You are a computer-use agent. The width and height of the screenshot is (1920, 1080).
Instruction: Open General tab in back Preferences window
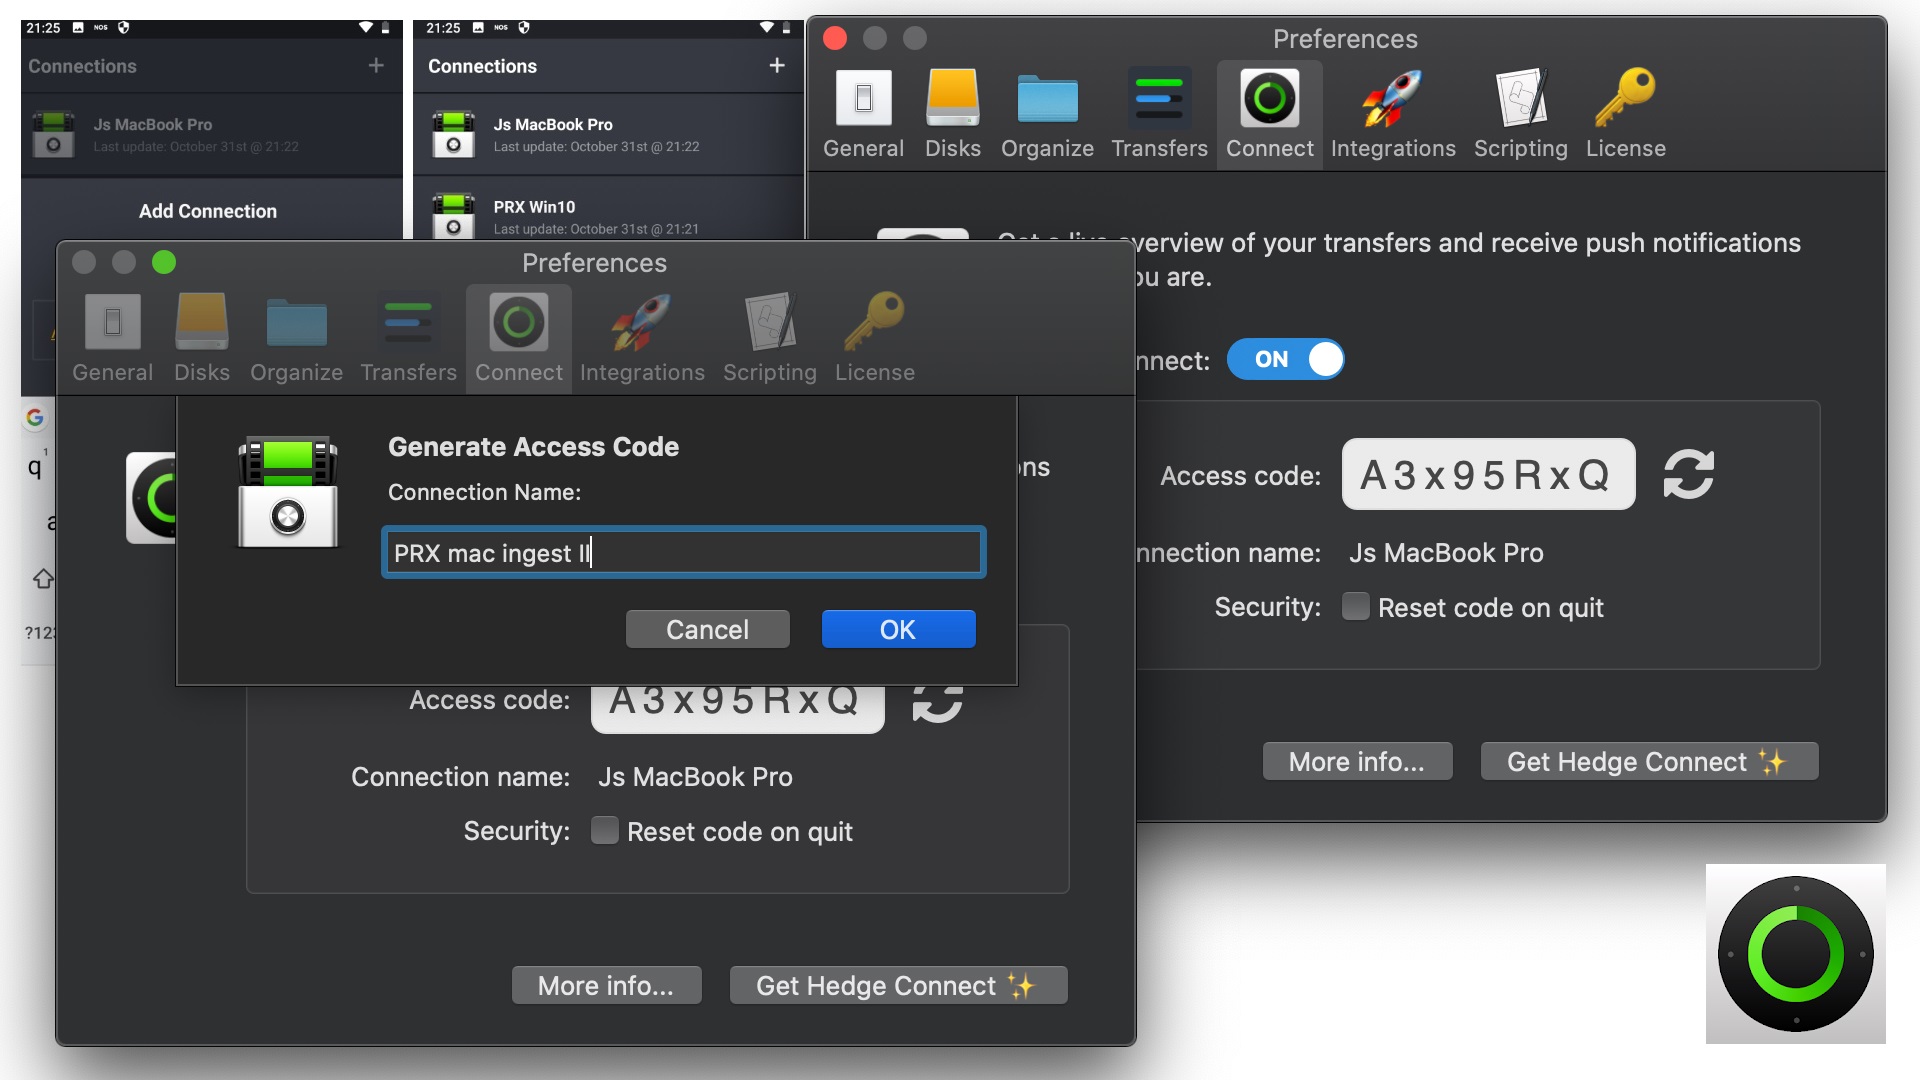(863, 115)
